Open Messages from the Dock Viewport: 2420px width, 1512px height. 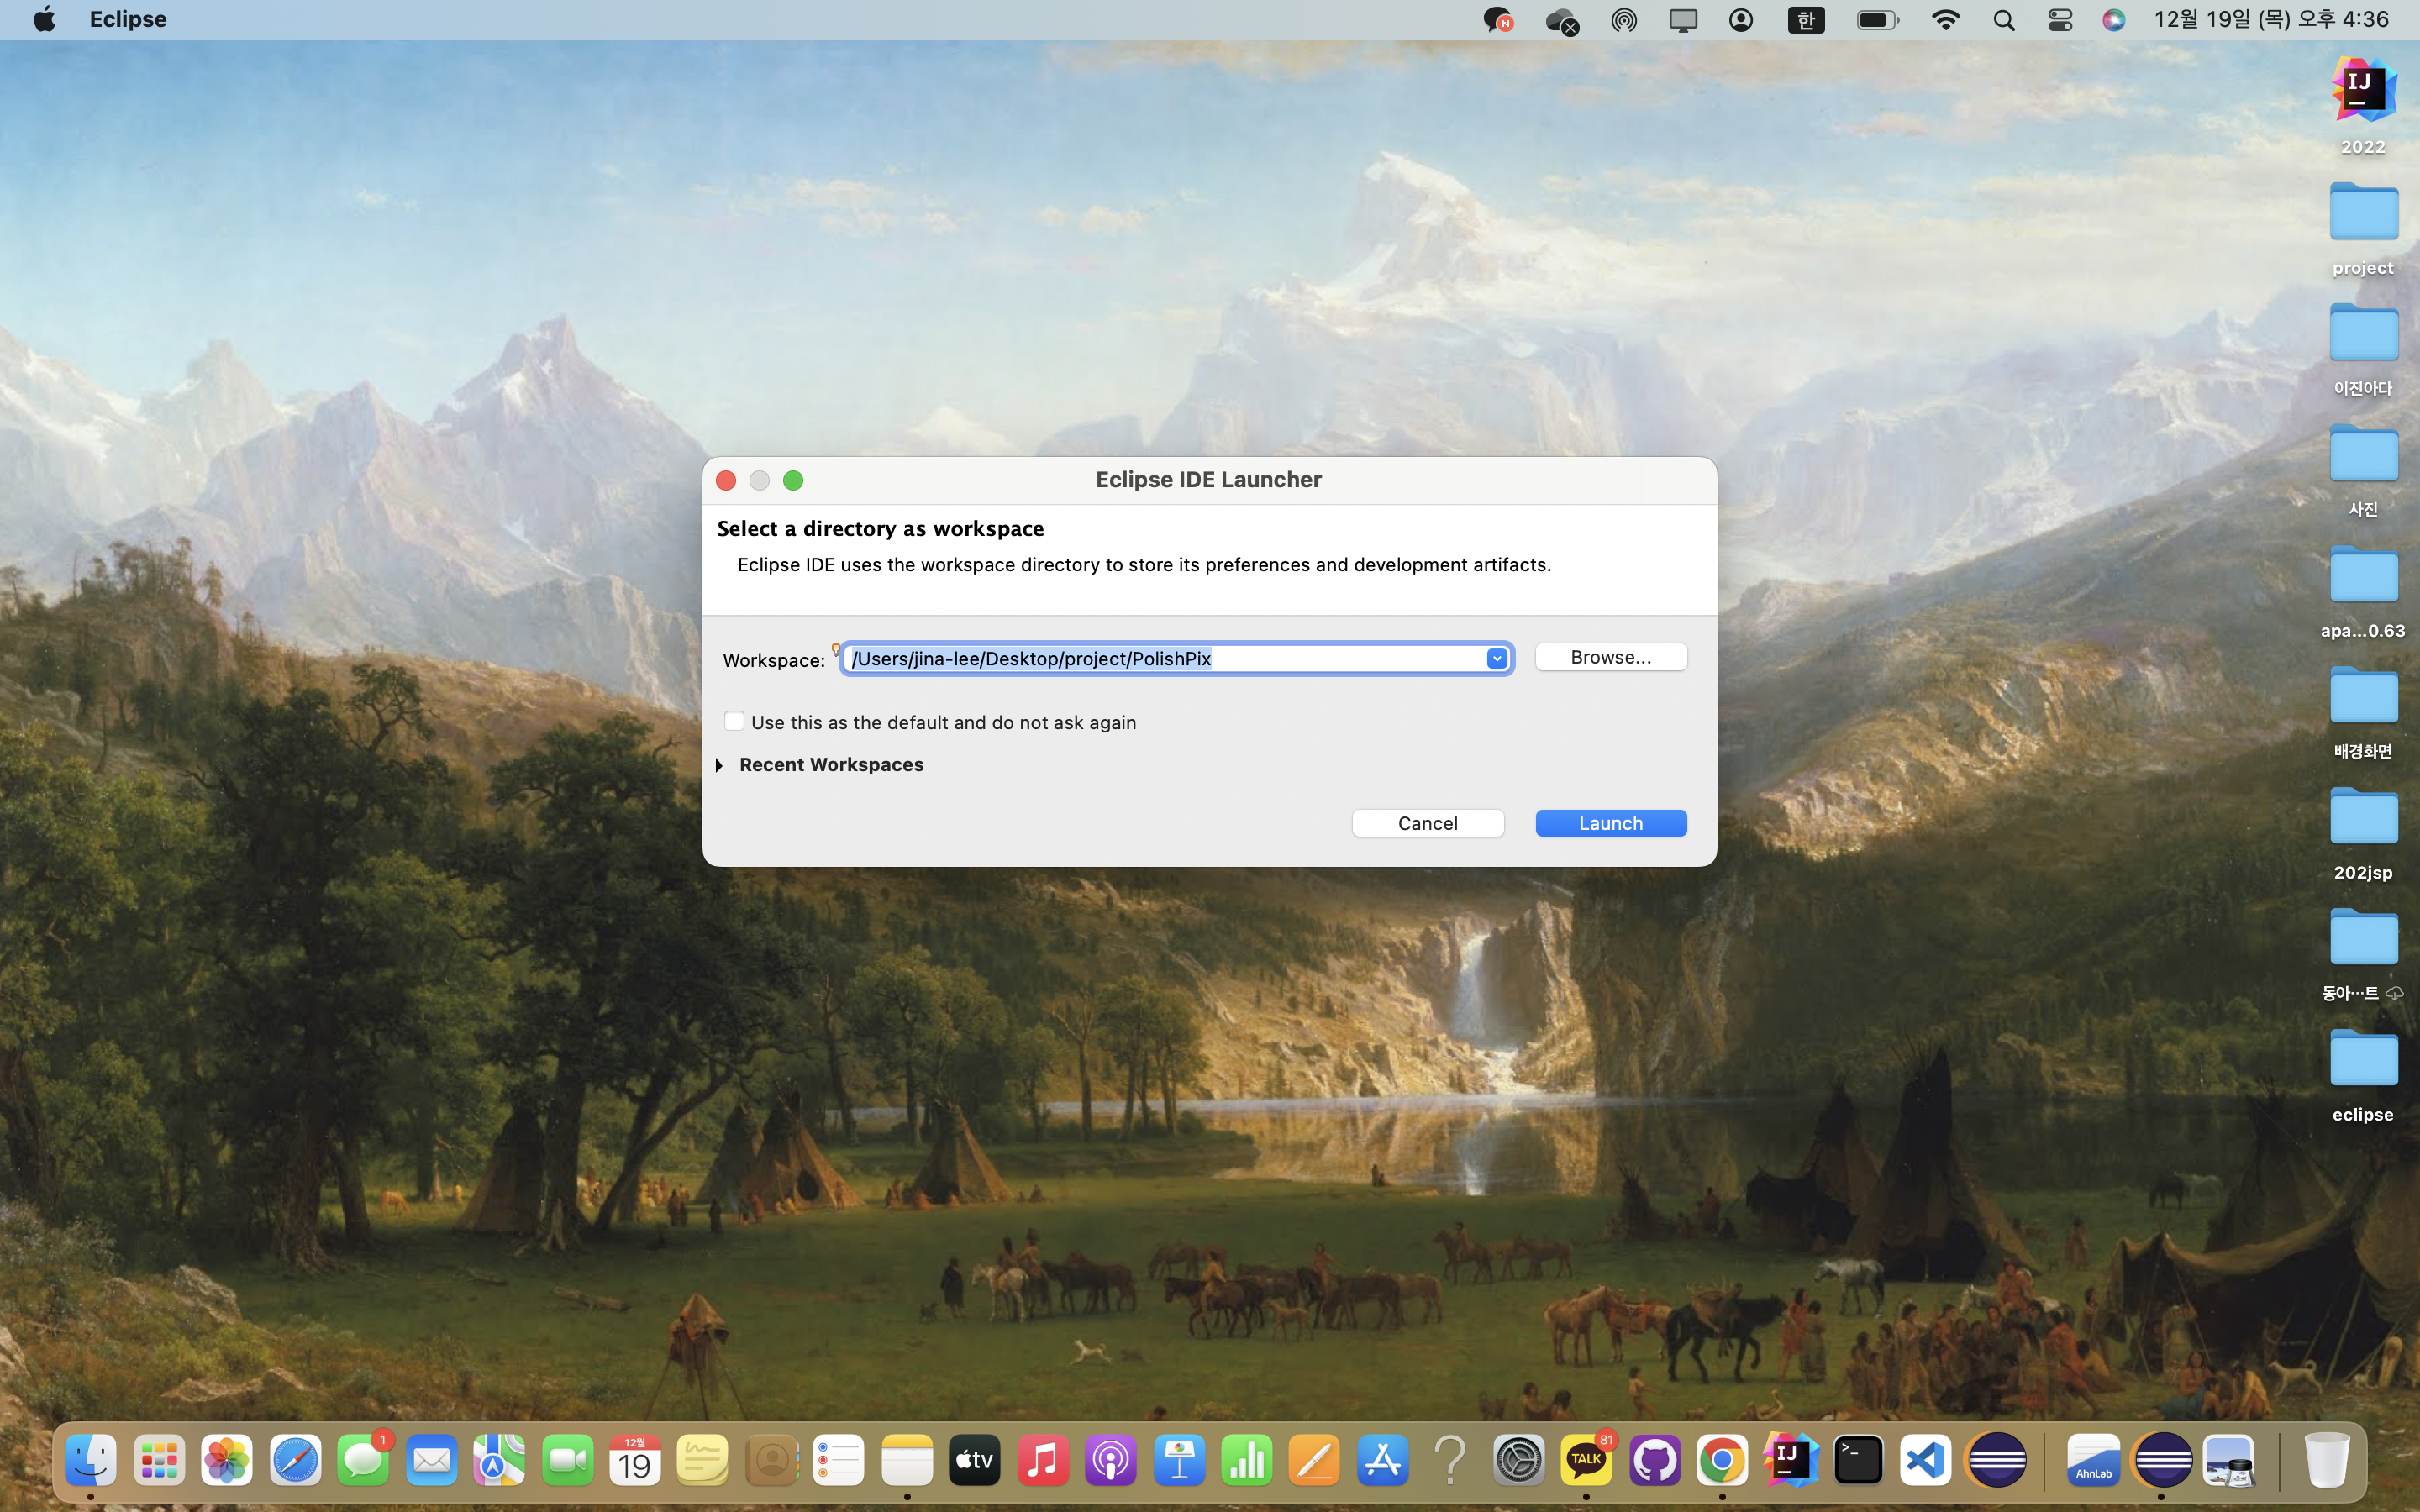(363, 1461)
